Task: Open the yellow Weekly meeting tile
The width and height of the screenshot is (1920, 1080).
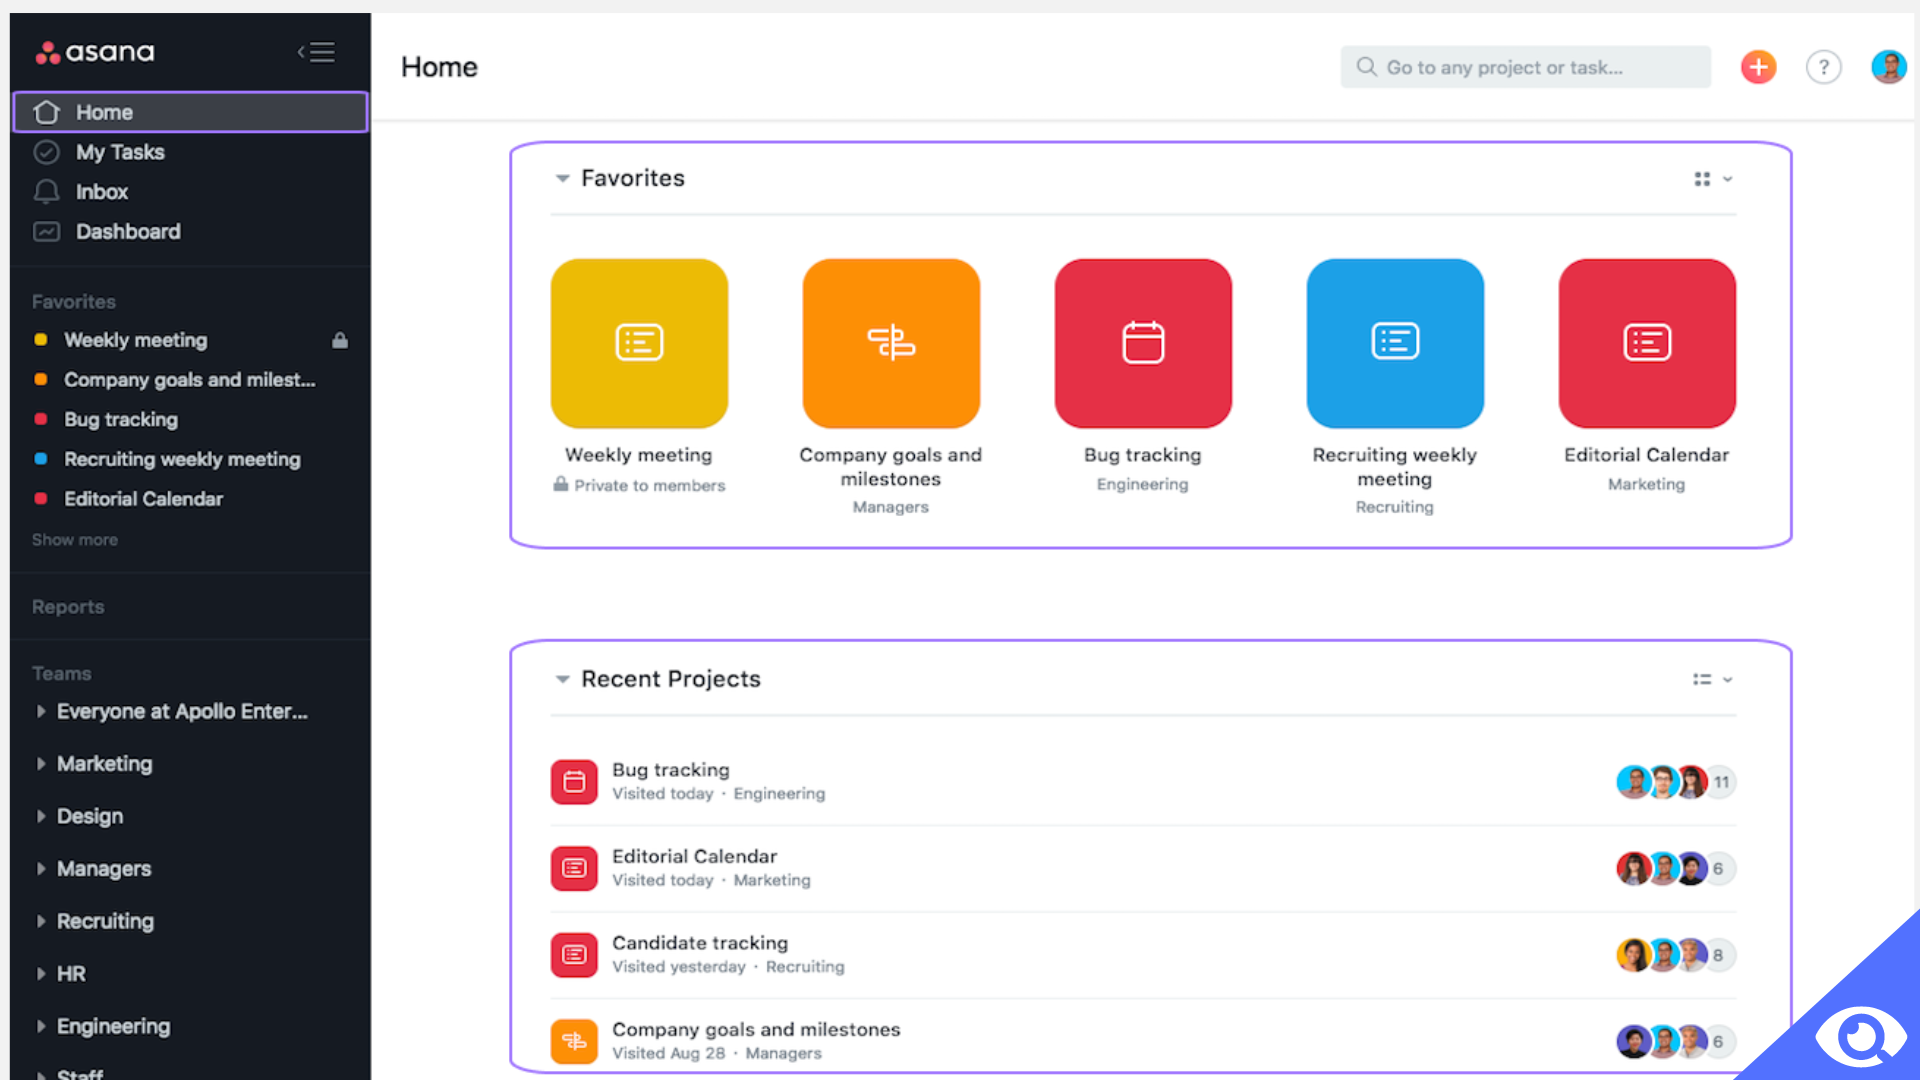Action: 639,343
